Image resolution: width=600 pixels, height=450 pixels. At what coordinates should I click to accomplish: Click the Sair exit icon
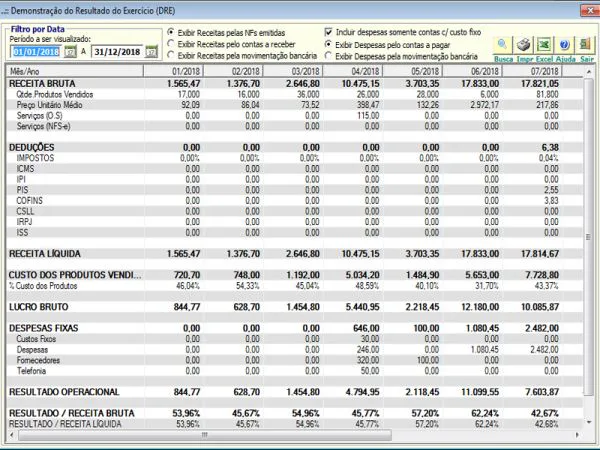point(585,46)
